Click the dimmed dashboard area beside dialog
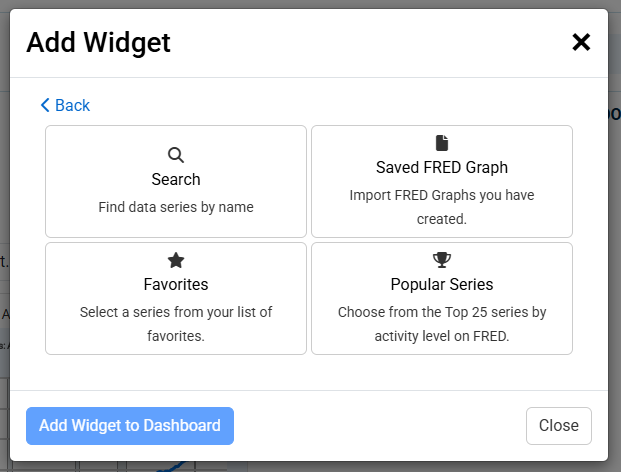Image resolution: width=621 pixels, height=472 pixels. point(614,238)
